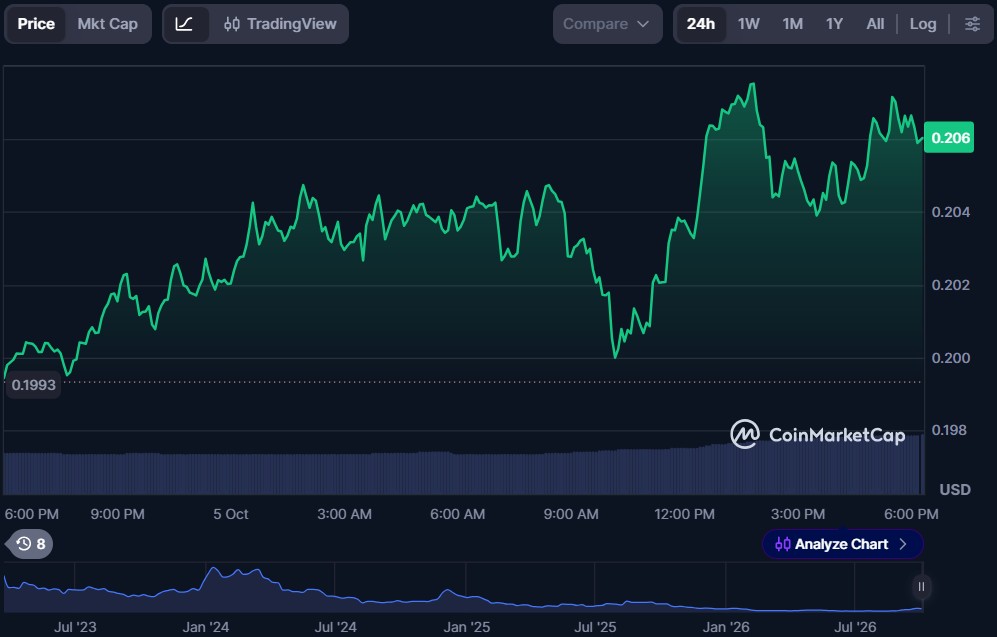Viewport: 997px width, 637px height.
Task: Toggle the Log scale option
Action: click(x=923, y=24)
